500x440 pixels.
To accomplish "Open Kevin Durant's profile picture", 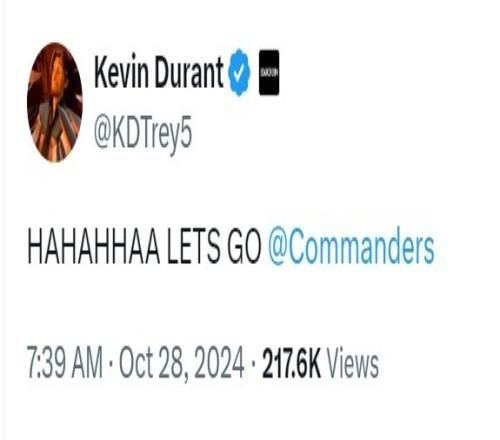I will tap(55, 102).
